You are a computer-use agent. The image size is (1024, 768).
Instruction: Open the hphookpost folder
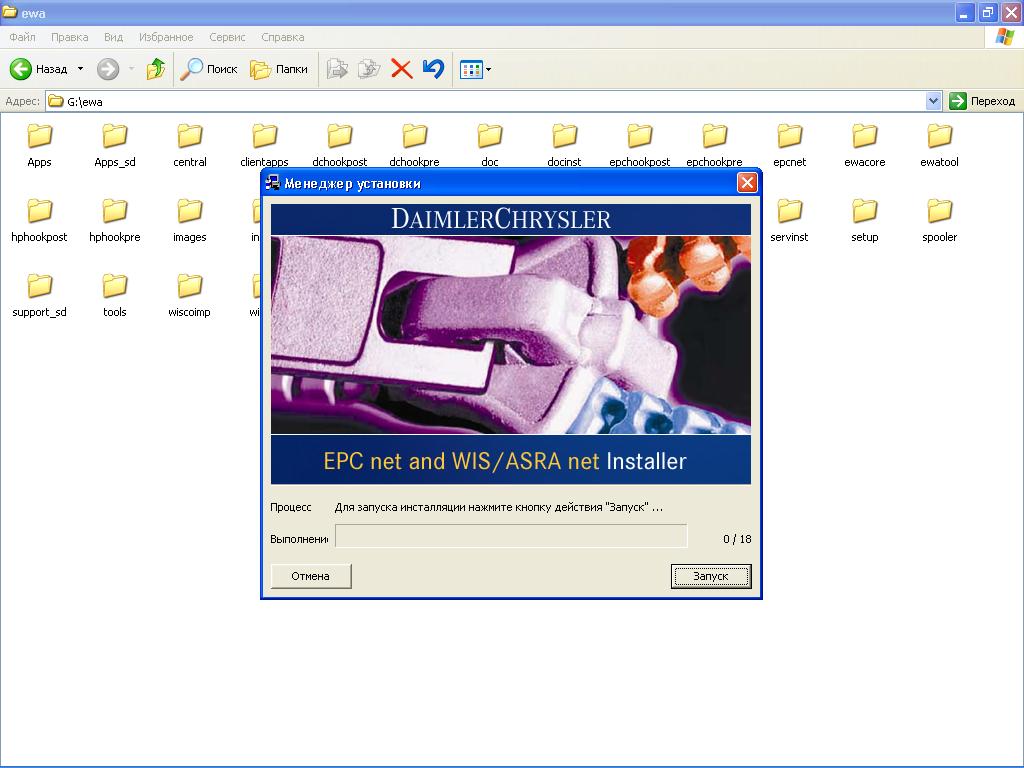[x=39, y=220]
